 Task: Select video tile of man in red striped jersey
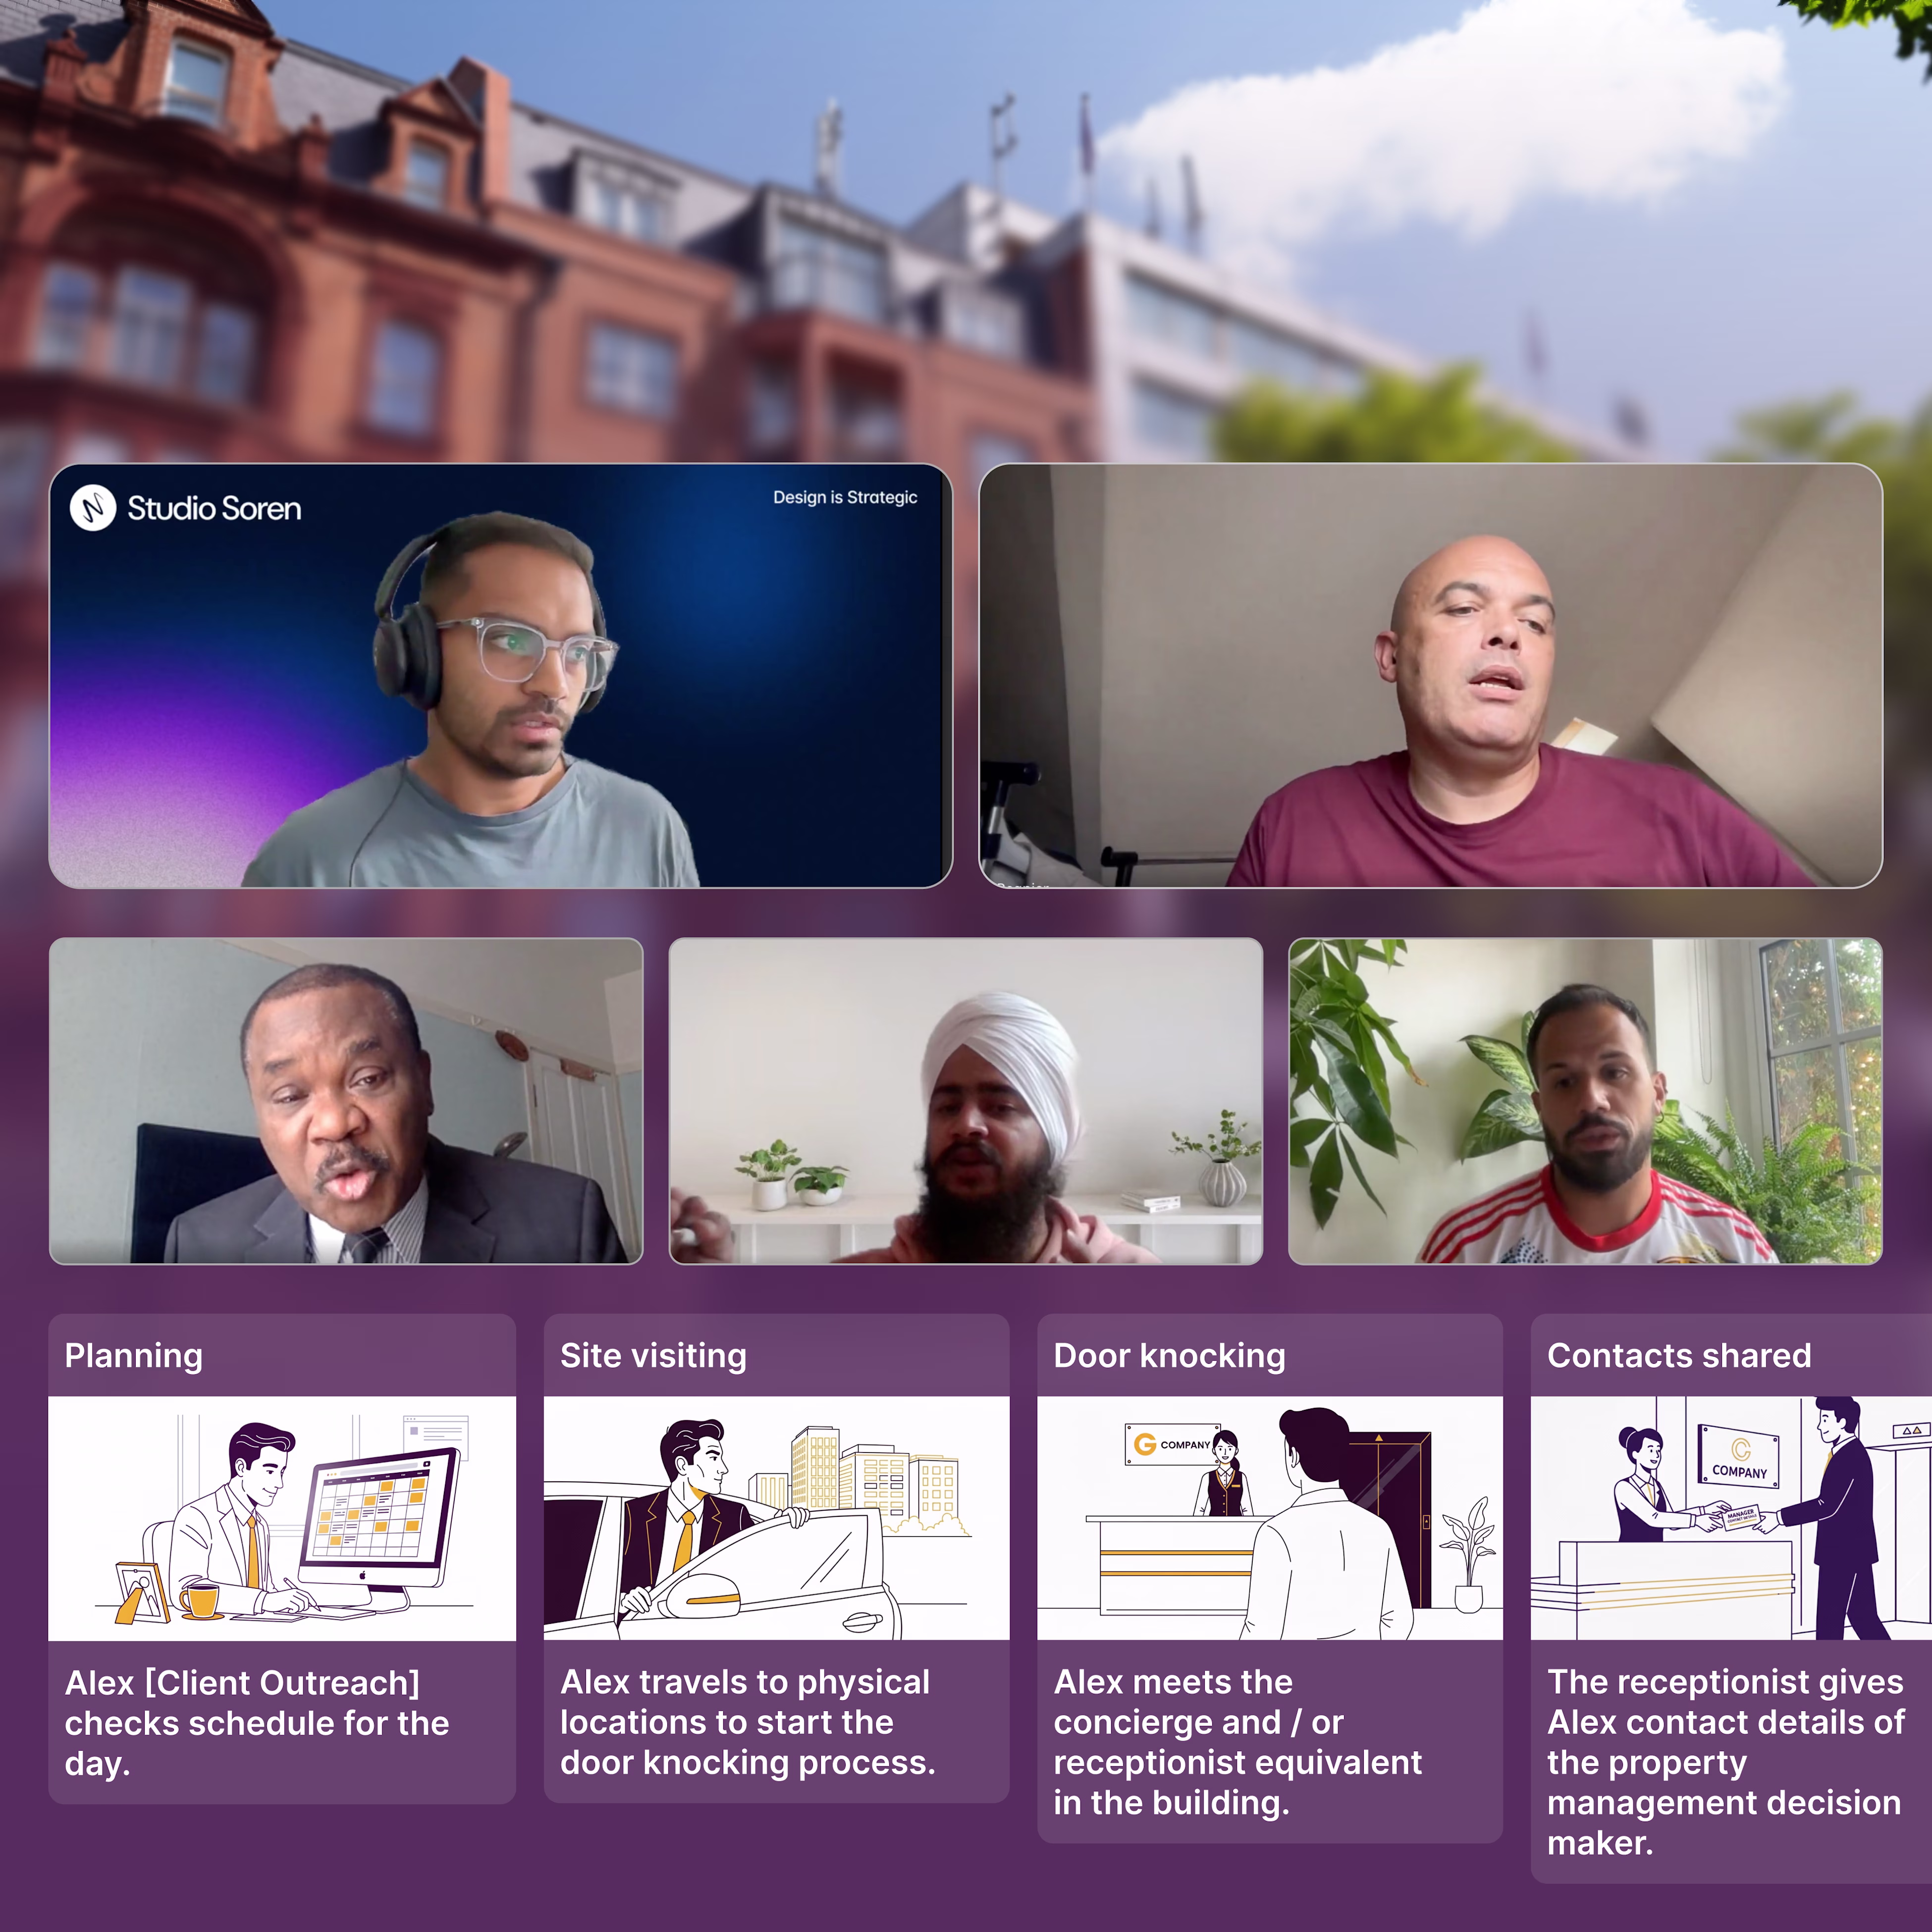(1585, 1101)
